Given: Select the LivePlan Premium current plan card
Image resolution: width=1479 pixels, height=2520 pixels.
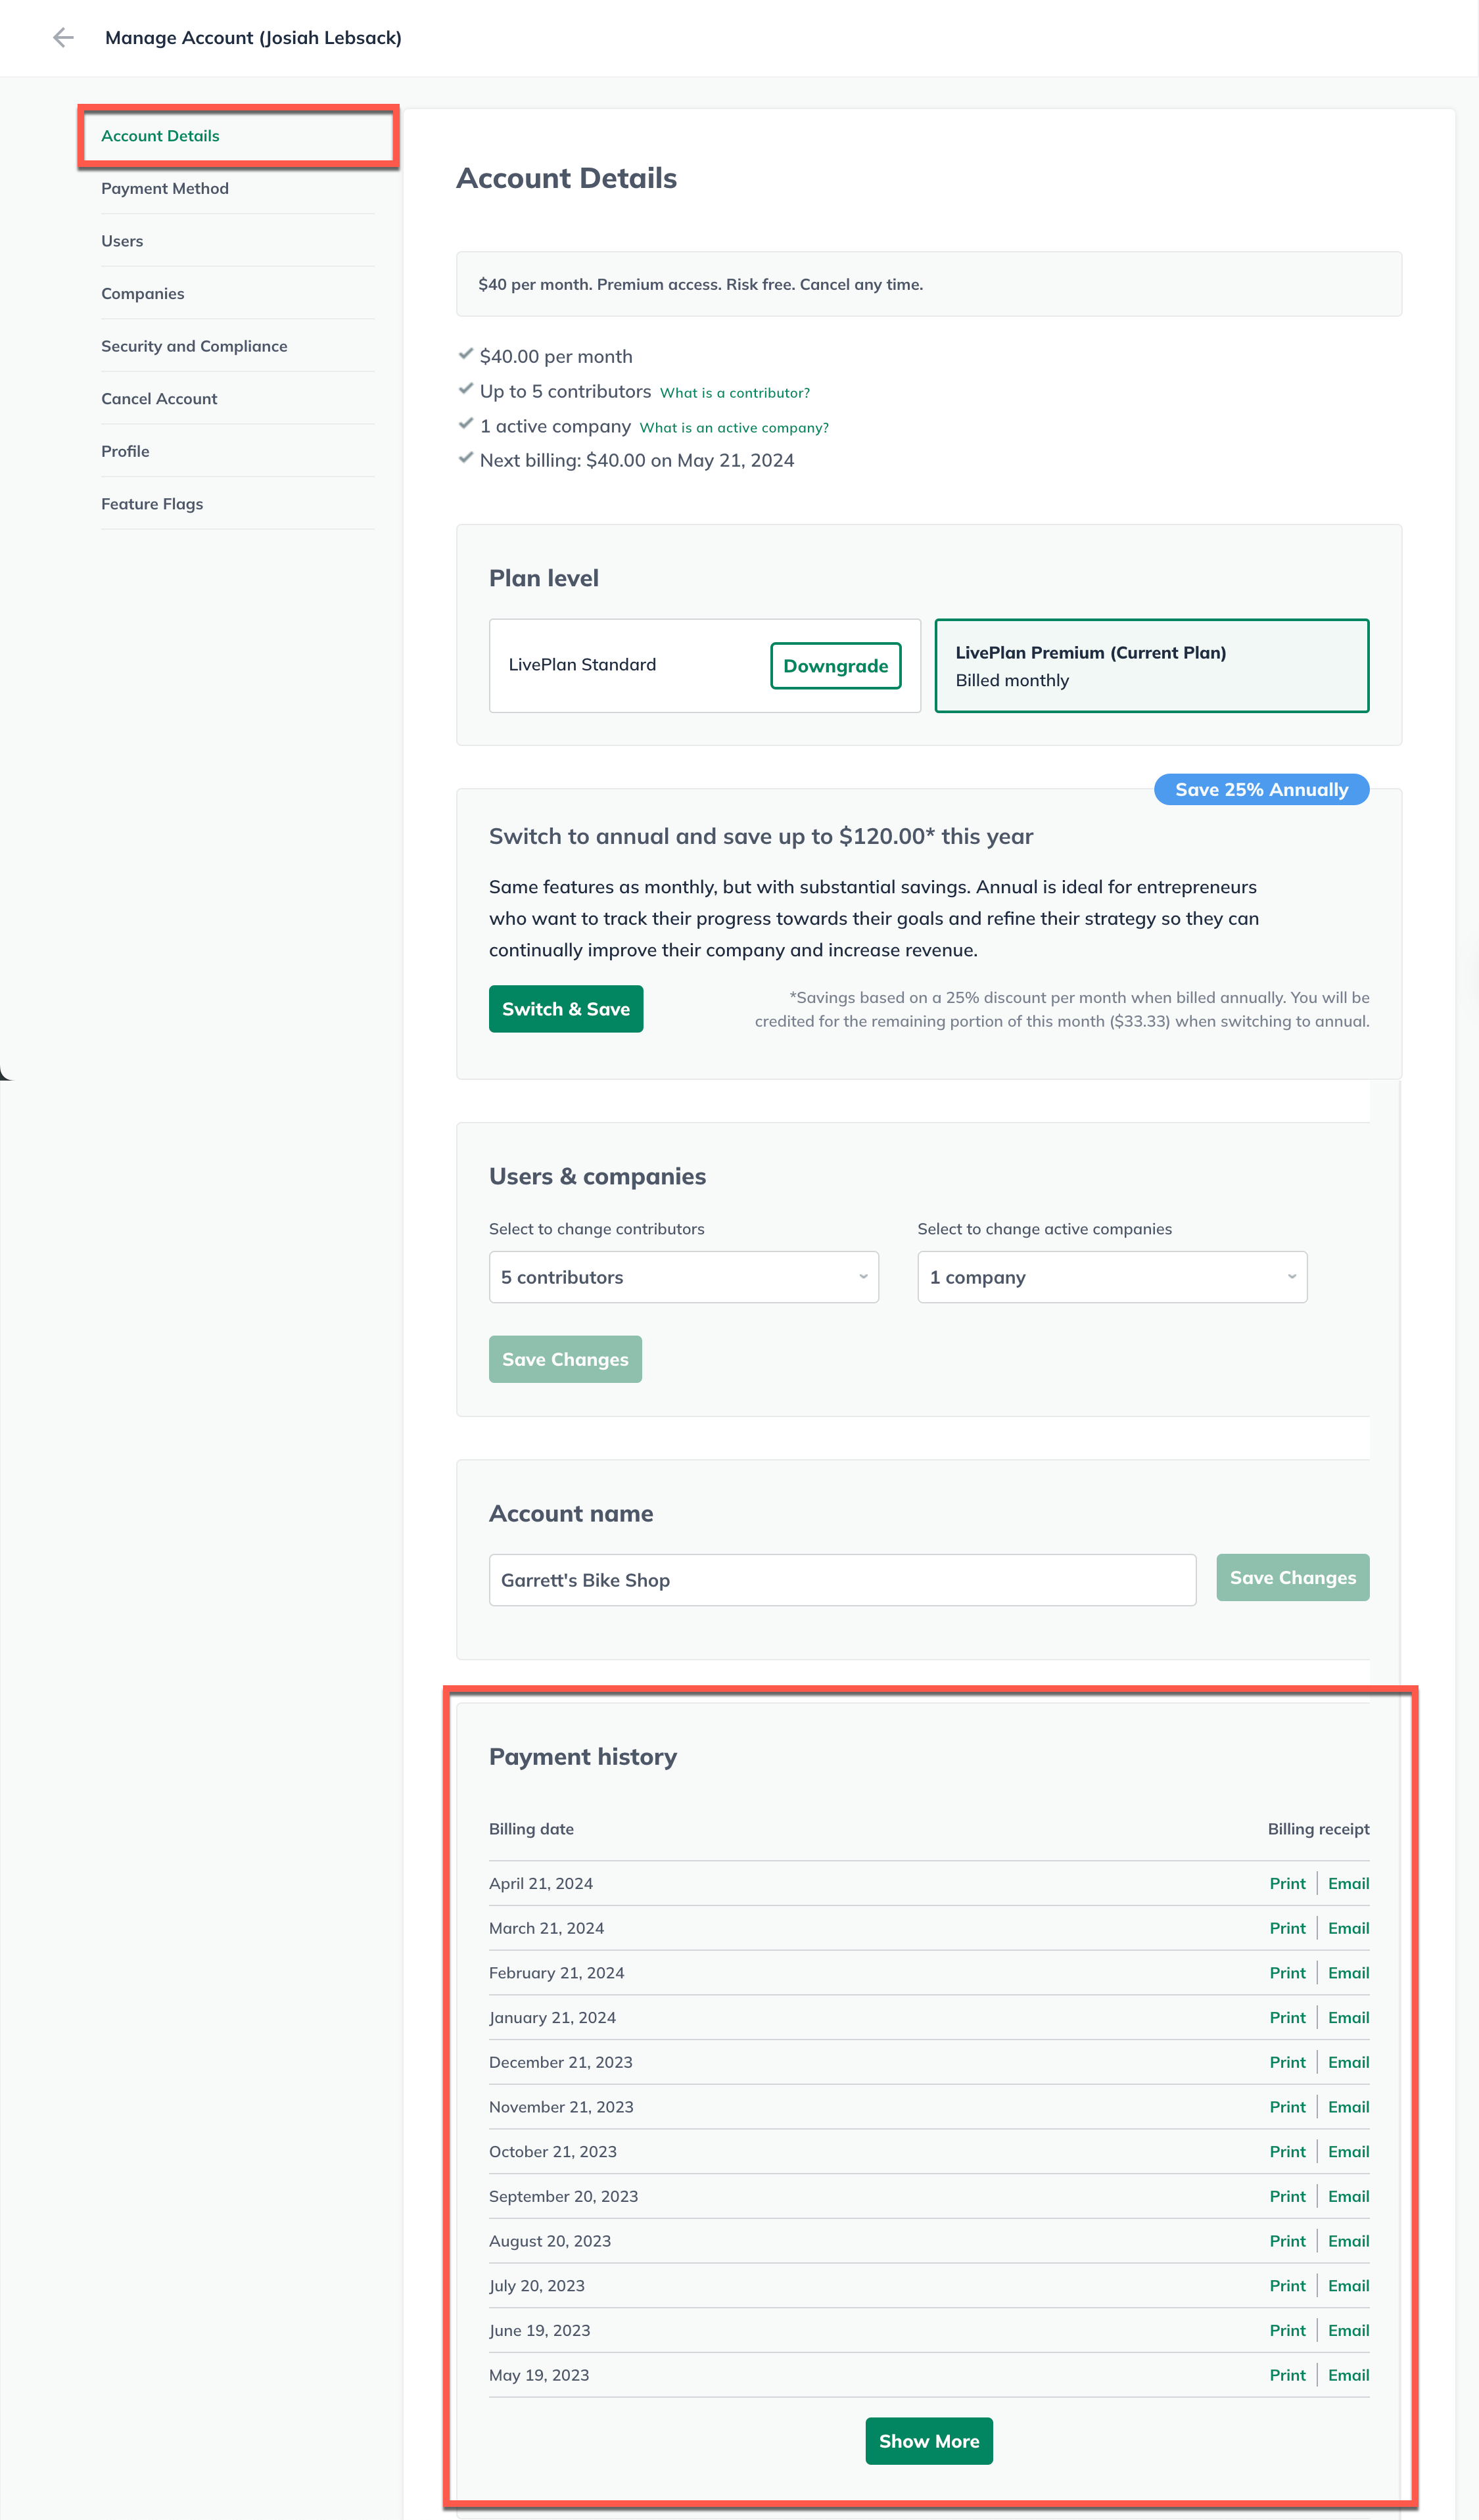Looking at the screenshot, I should pyautogui.click(x=1151, y=666).
